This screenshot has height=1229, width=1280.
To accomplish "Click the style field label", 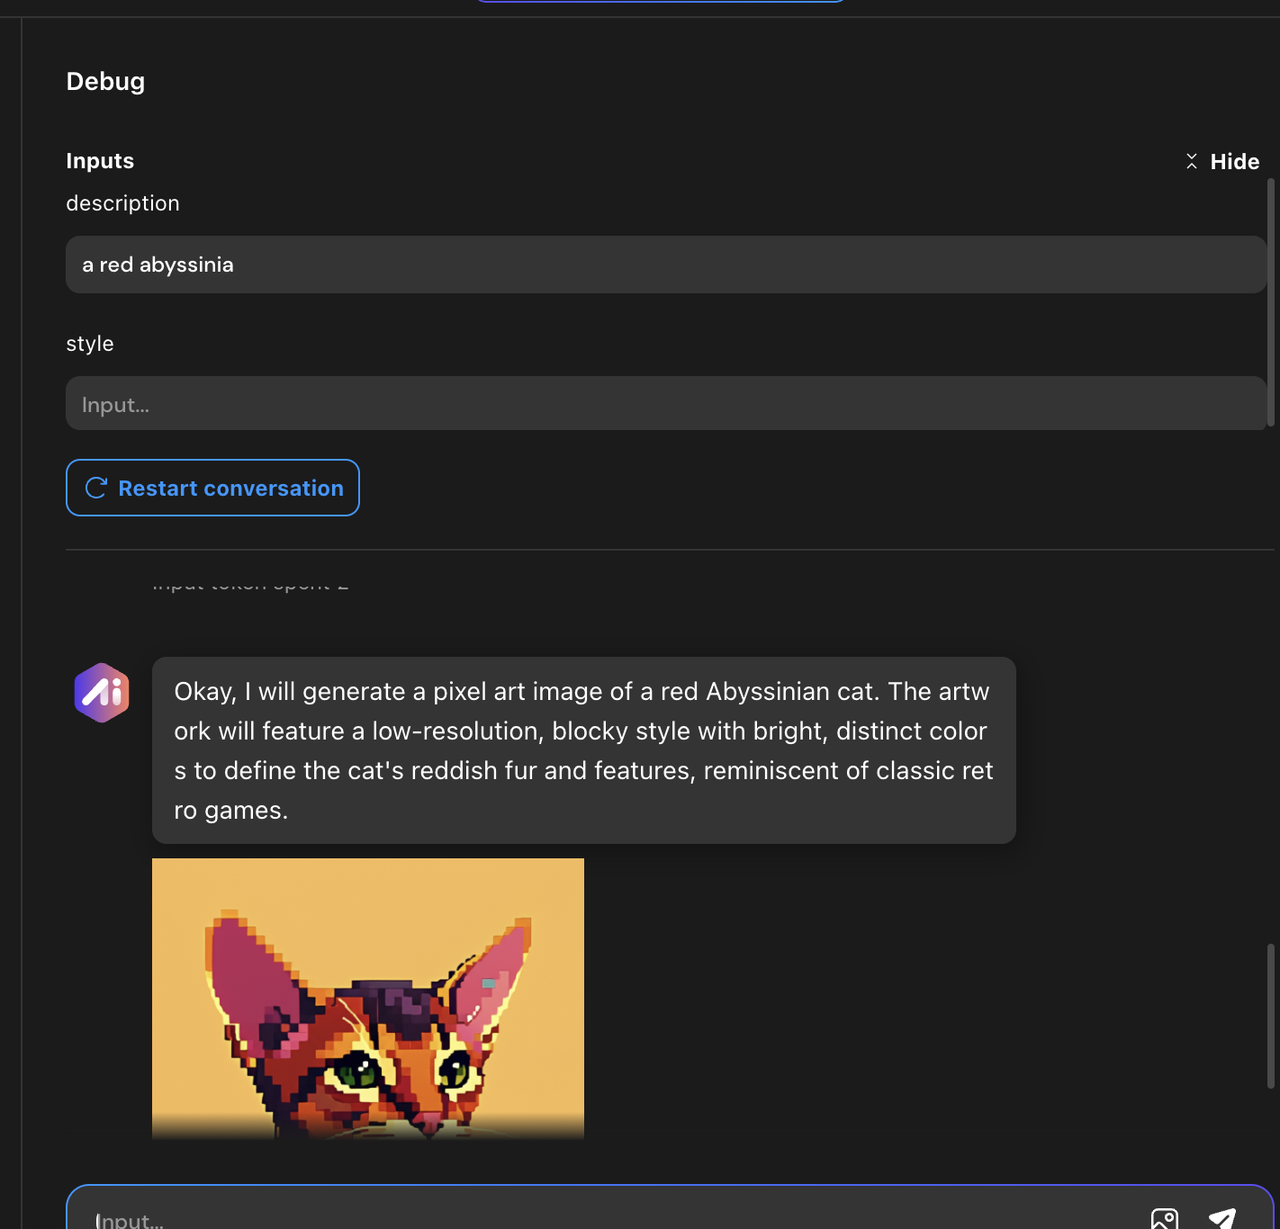I will 90,344.
